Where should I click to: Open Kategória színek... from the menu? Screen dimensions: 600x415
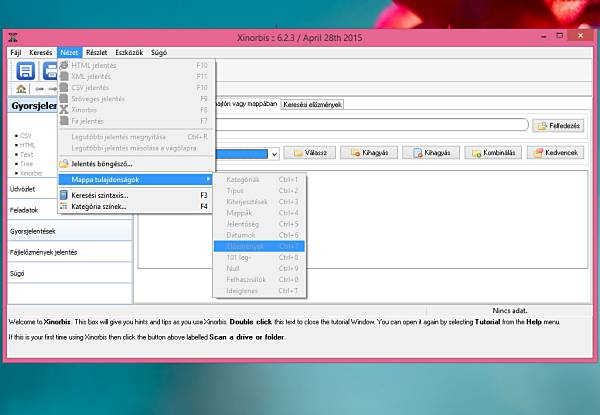[x=135, y=206]
